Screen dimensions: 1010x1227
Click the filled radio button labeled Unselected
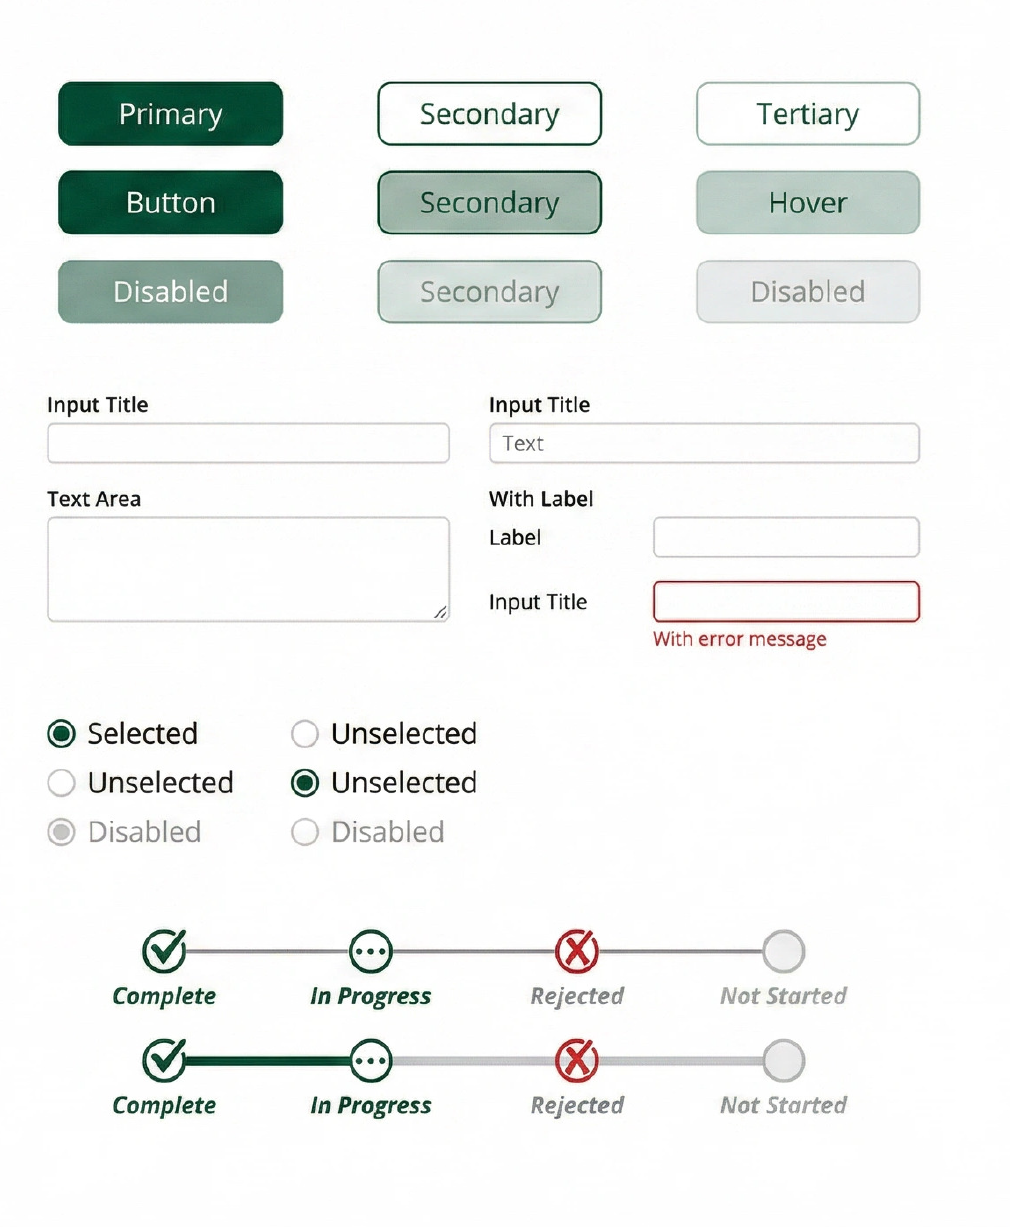click(305, 783)
